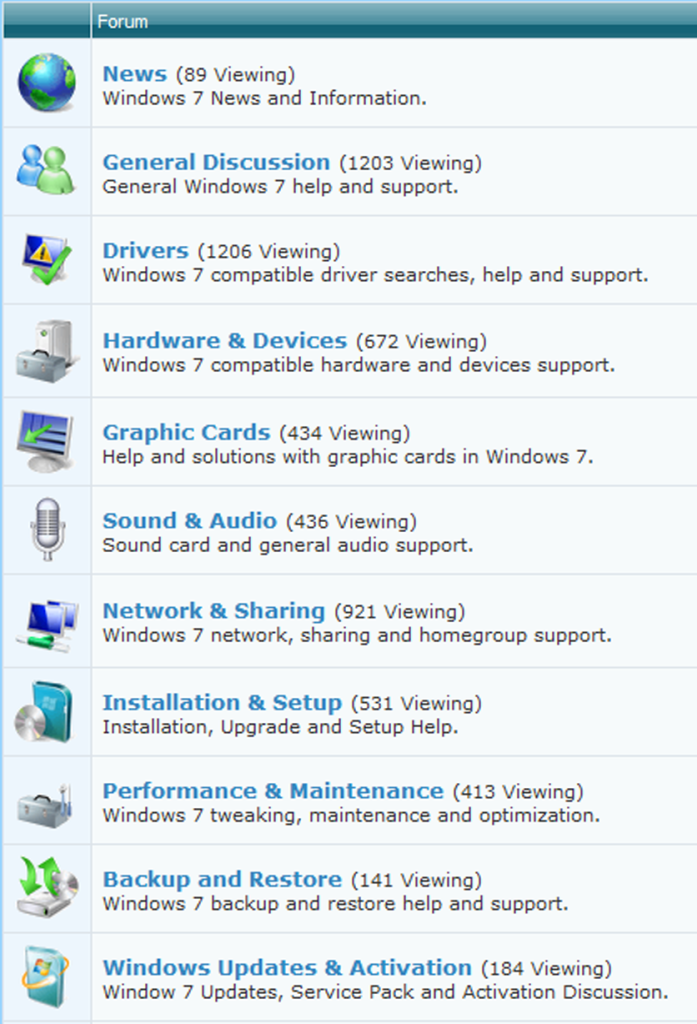Visit the Graphic Cards forum

coord(186,433)
